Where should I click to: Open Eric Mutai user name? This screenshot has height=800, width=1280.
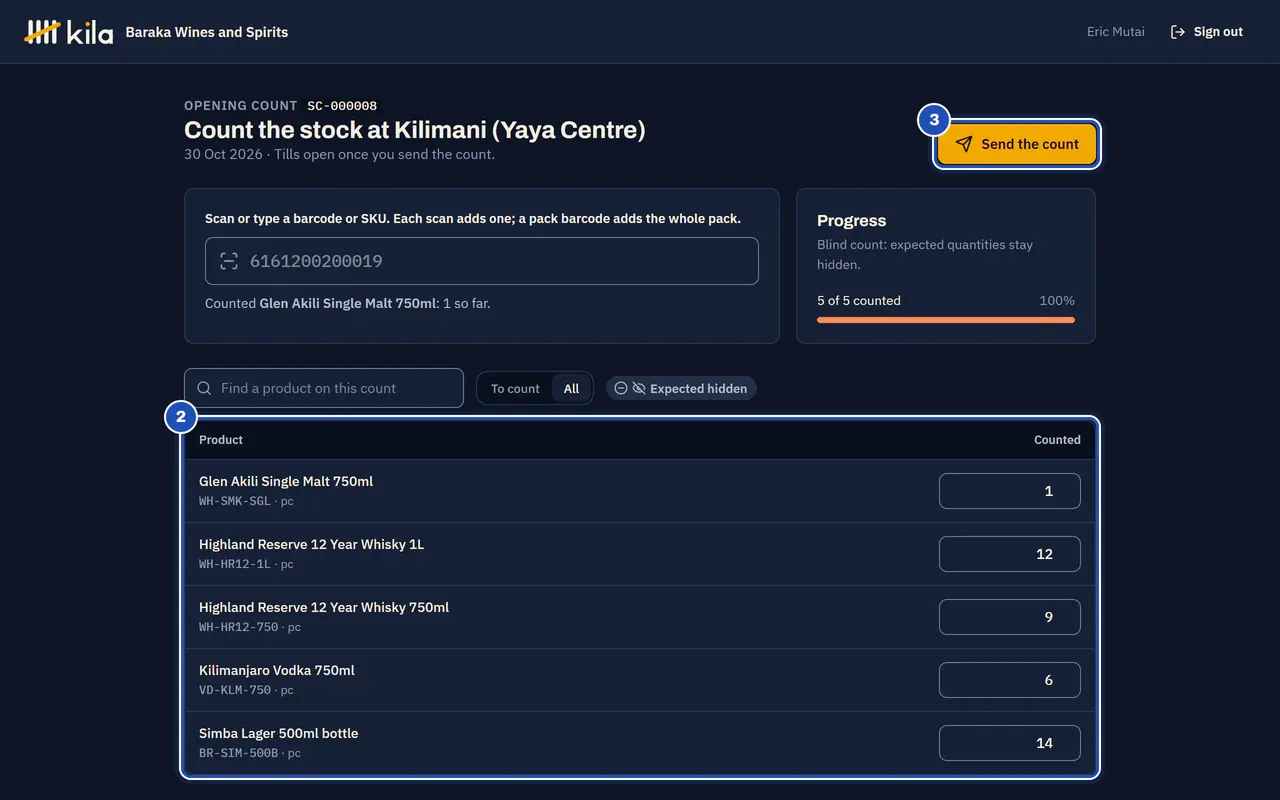1115,32
